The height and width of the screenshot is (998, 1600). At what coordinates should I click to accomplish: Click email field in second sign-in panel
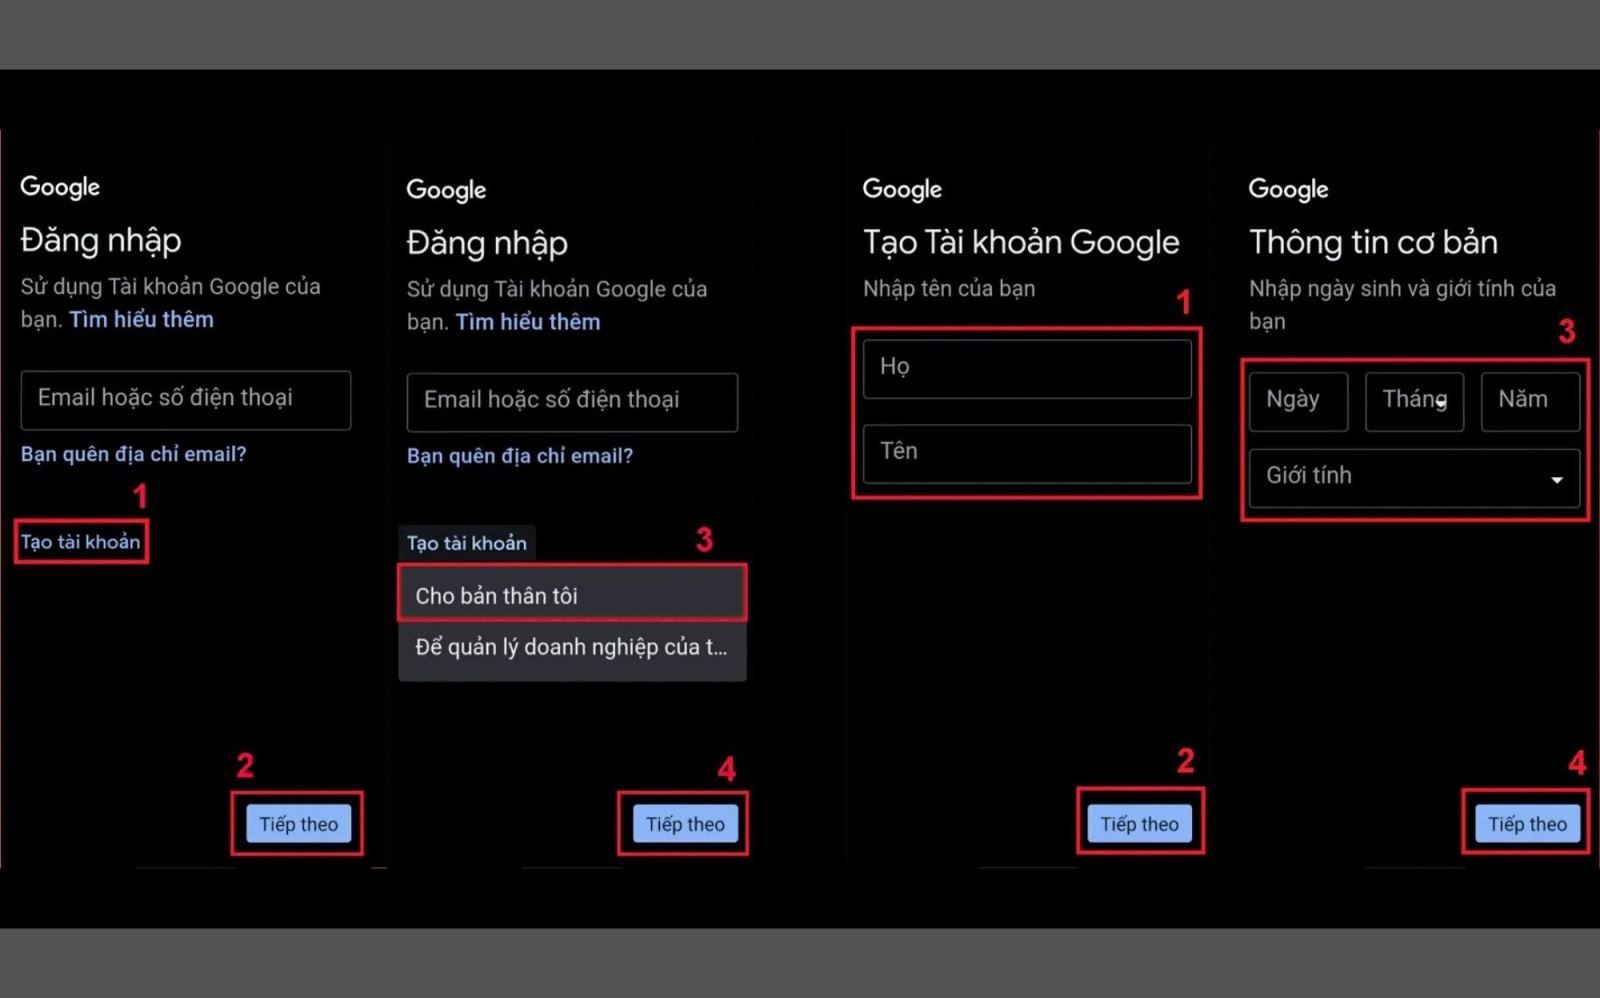click(x=572, y=402)
